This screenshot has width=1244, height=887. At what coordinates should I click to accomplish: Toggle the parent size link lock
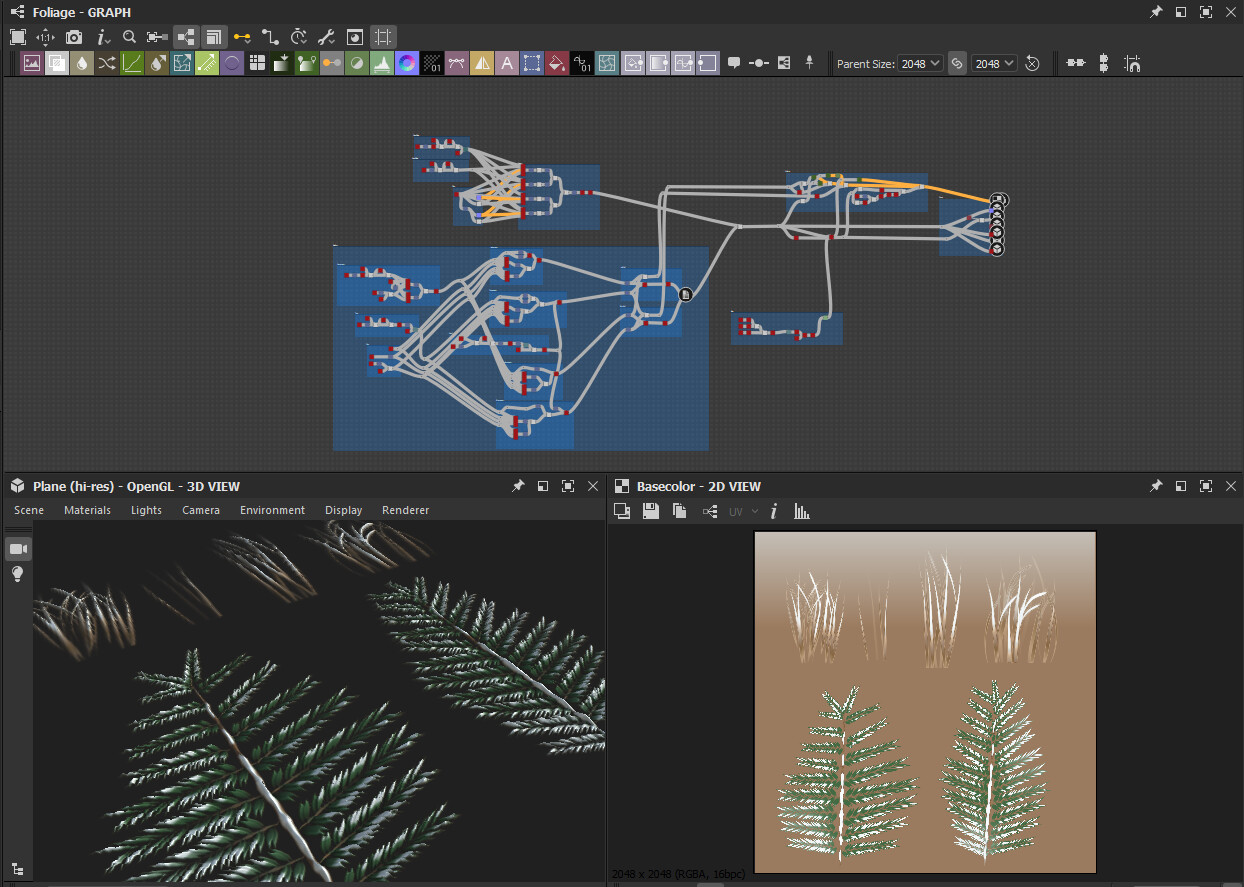click(x=957, y=63)
